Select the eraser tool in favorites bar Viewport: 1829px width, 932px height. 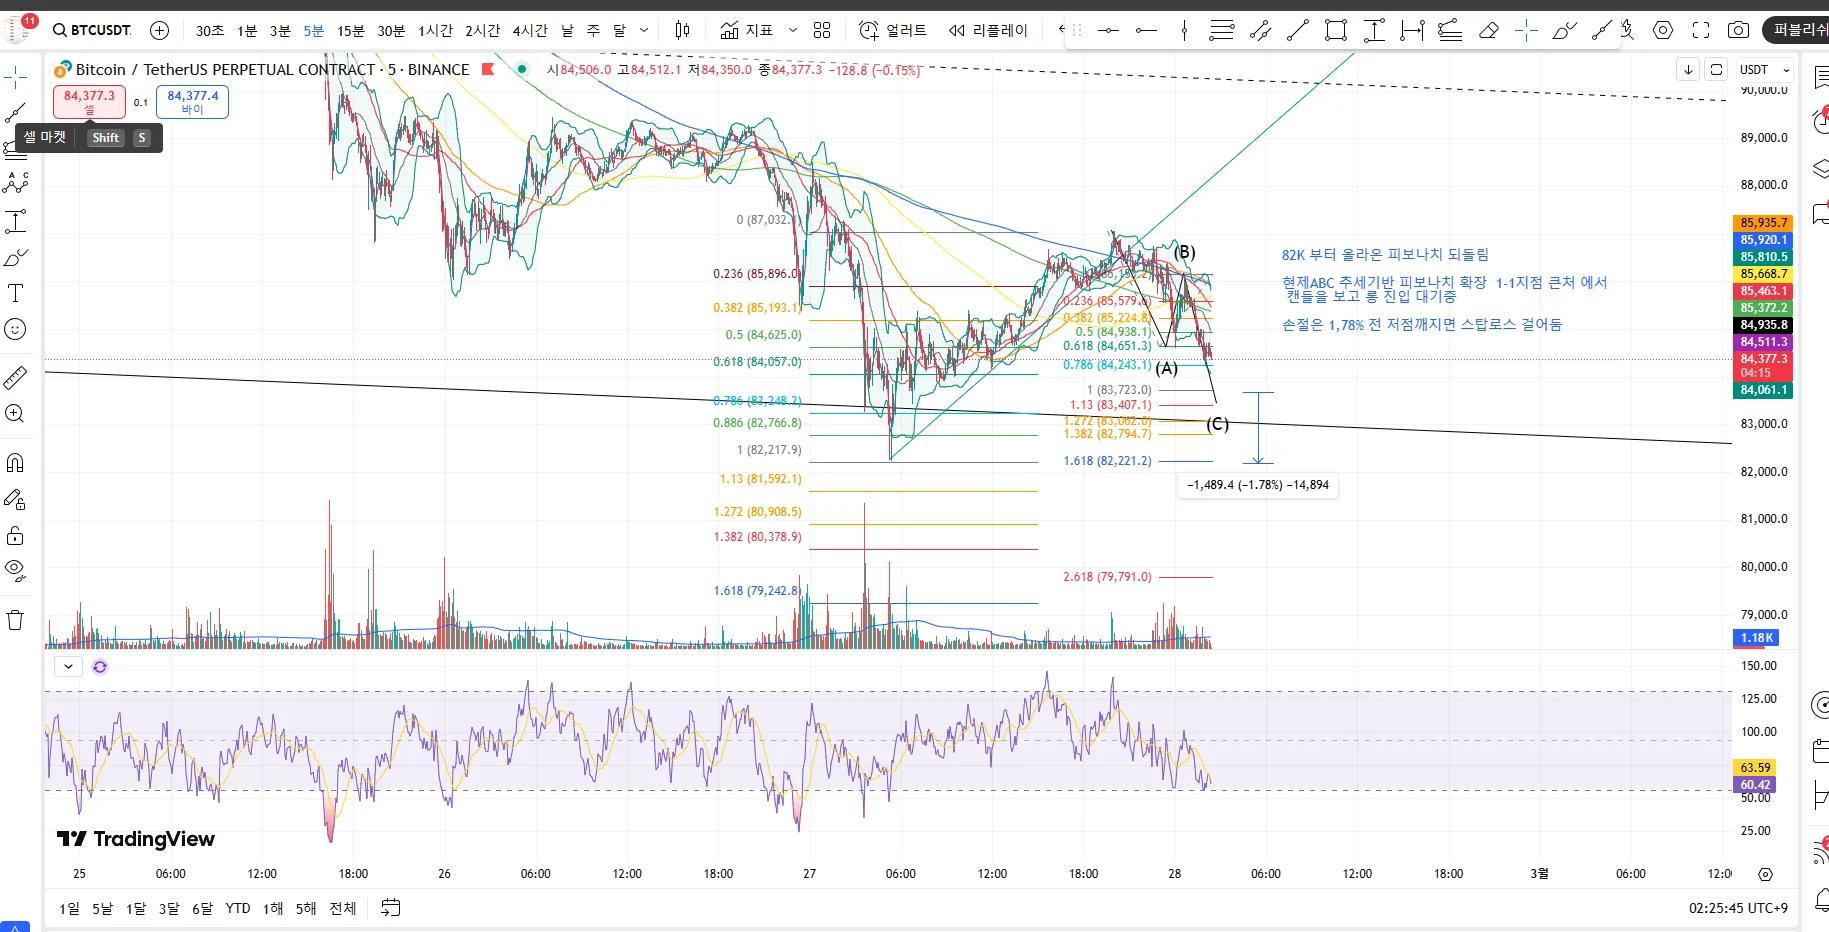(x=1488, y=31)
